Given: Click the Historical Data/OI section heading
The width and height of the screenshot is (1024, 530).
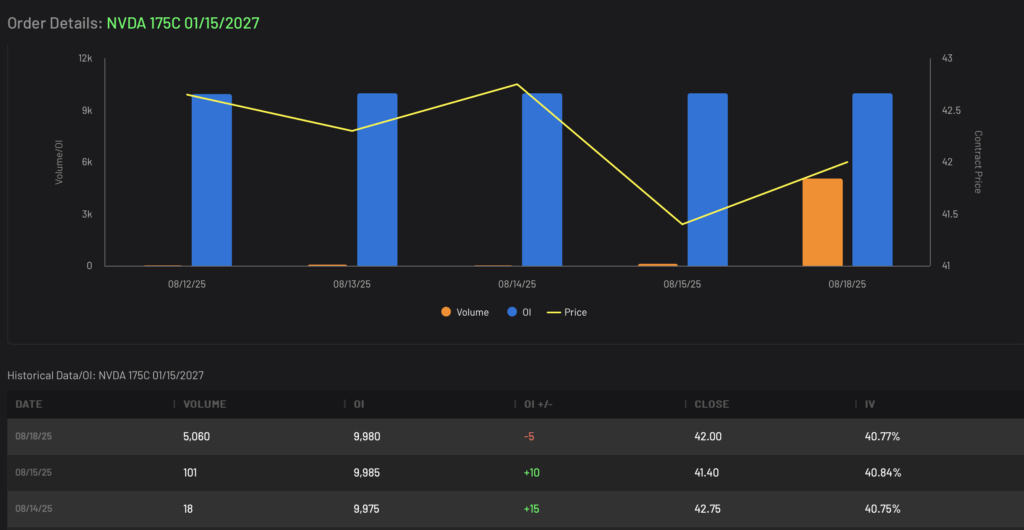Looking at the screenshot, I should click(x=105, y=375).
